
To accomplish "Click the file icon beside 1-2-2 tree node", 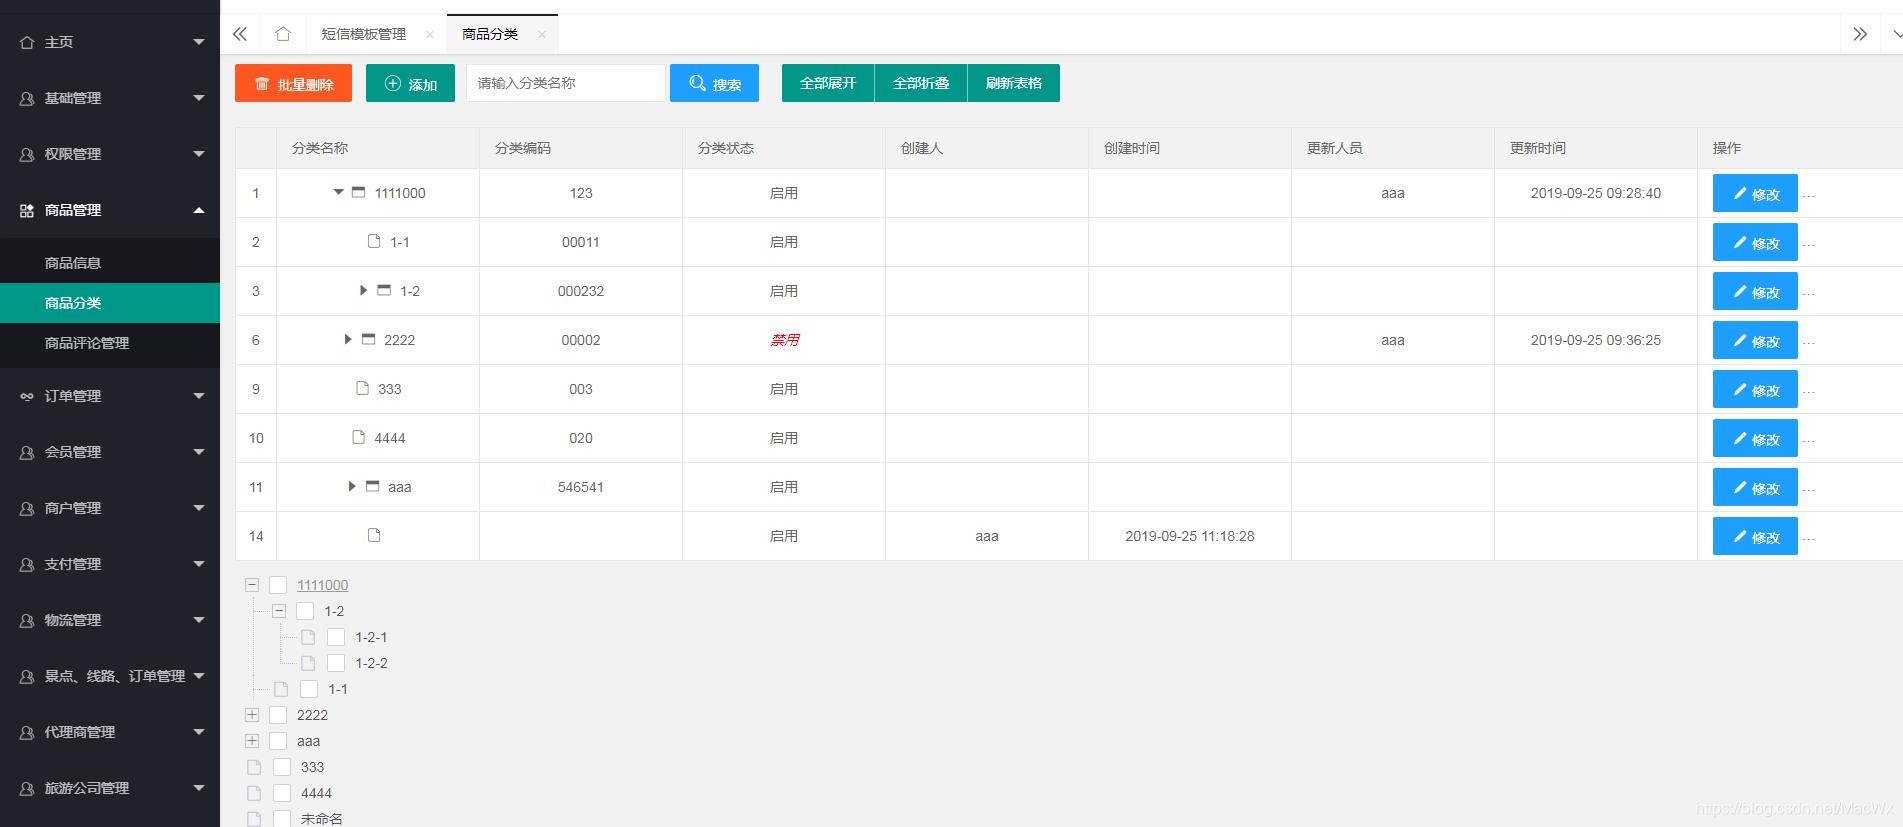I will (x=308, y=663).
